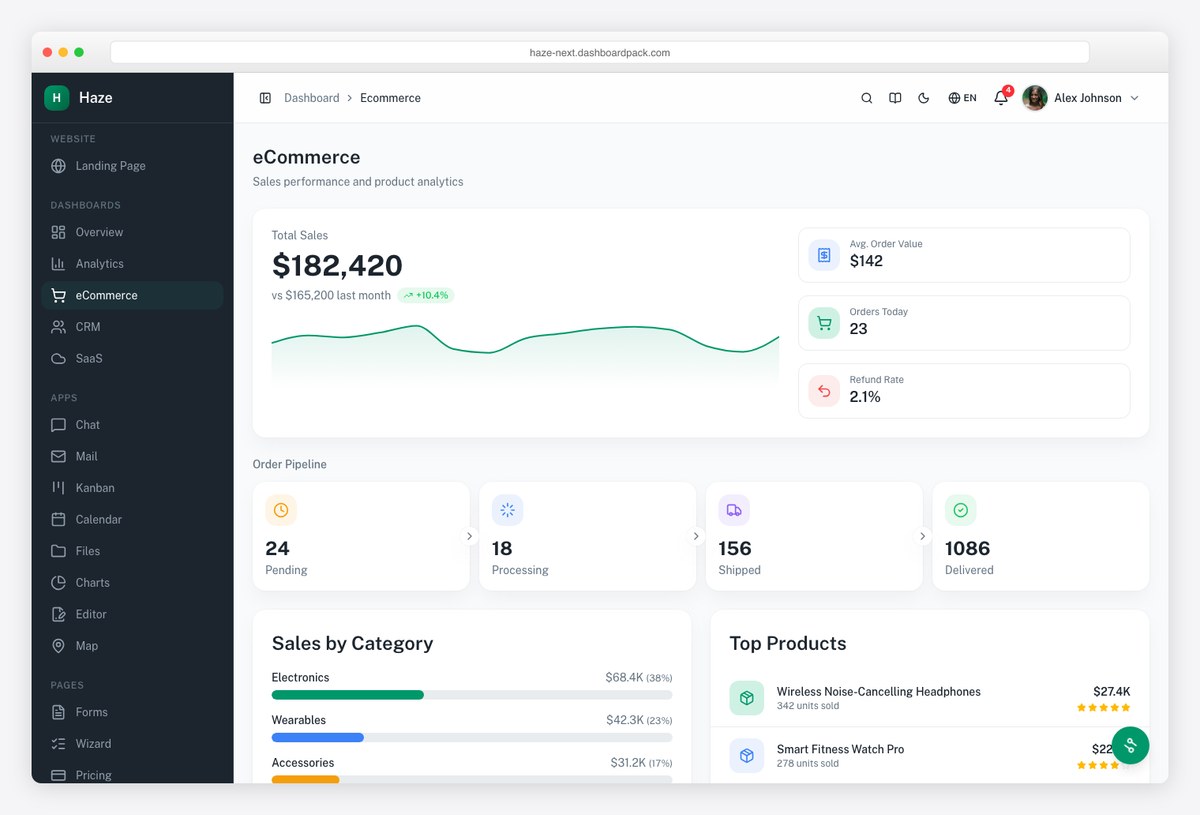Click the Refund Rate return icon
1200x815 pixels.
coord(824,391)
